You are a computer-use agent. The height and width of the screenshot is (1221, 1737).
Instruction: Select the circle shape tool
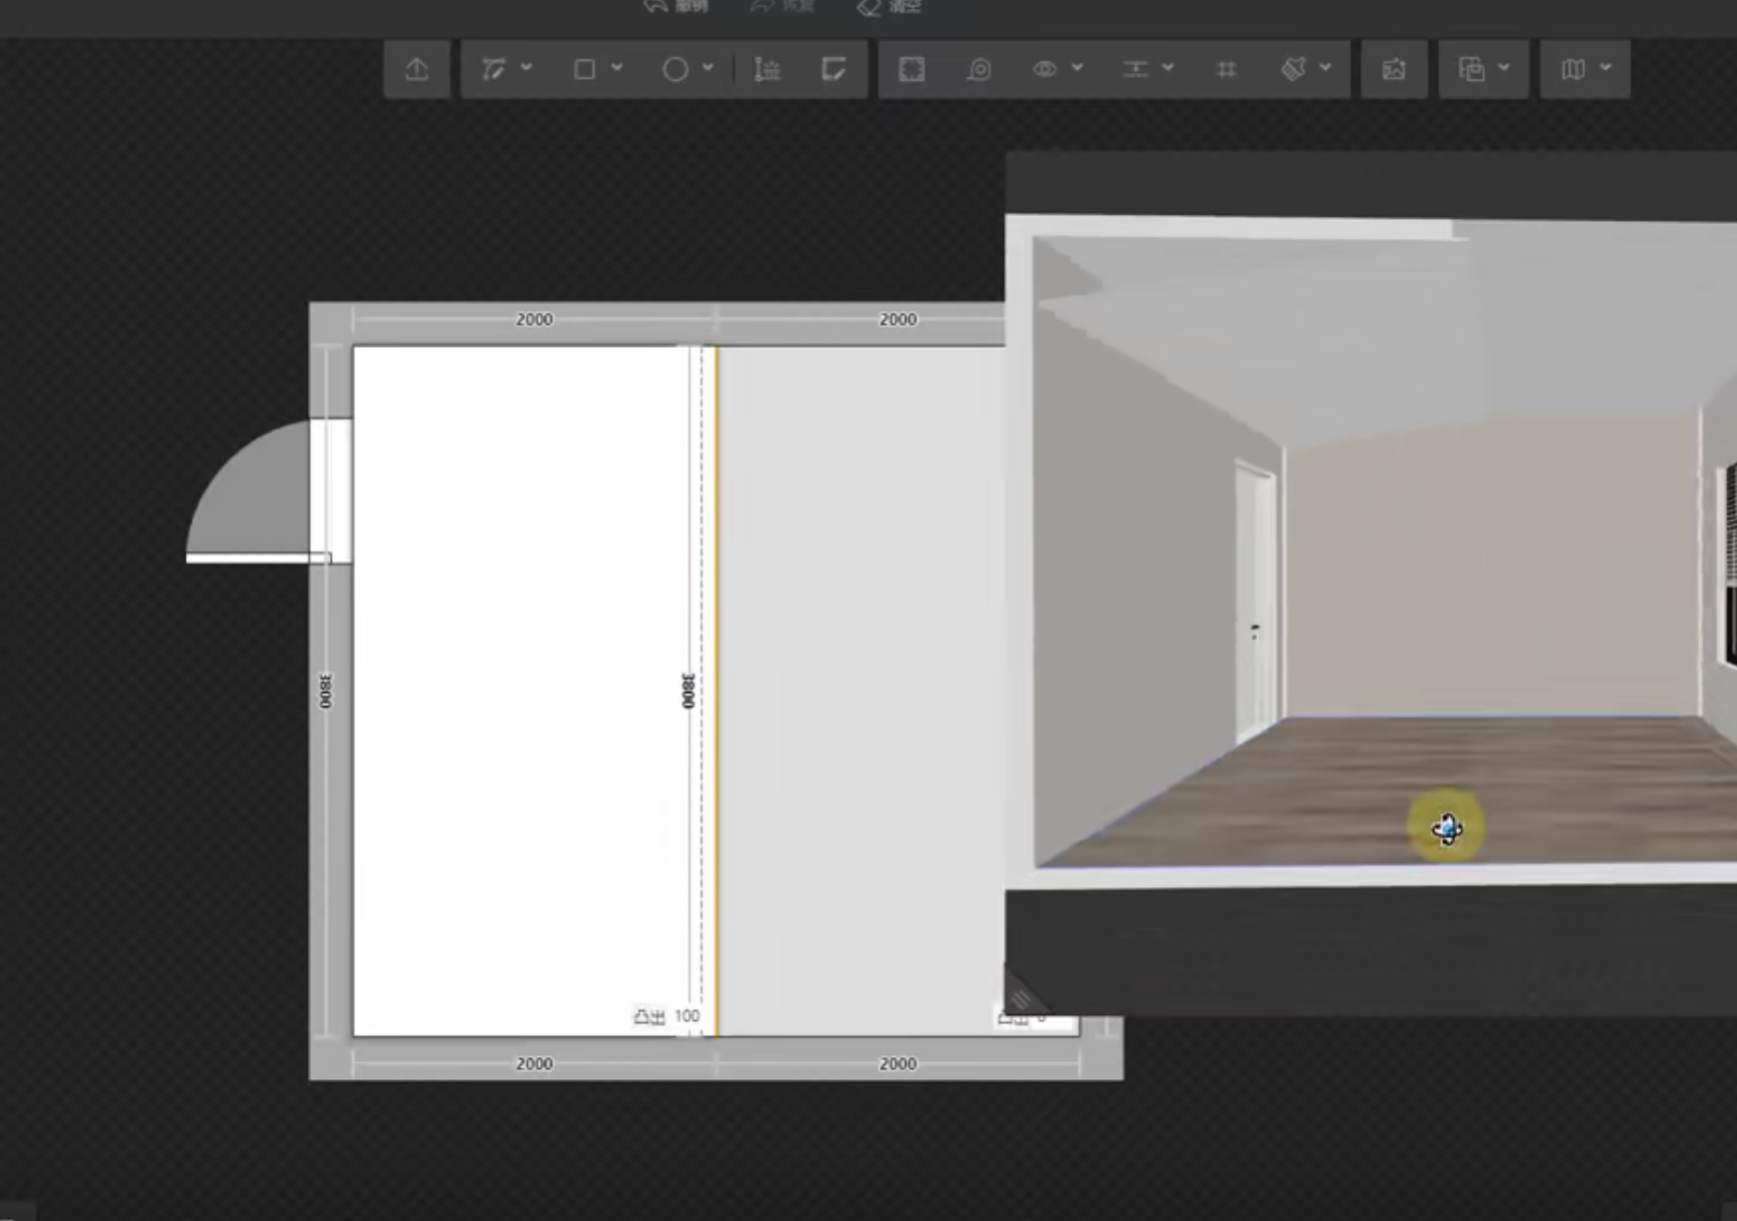click(x=675, y=69)
